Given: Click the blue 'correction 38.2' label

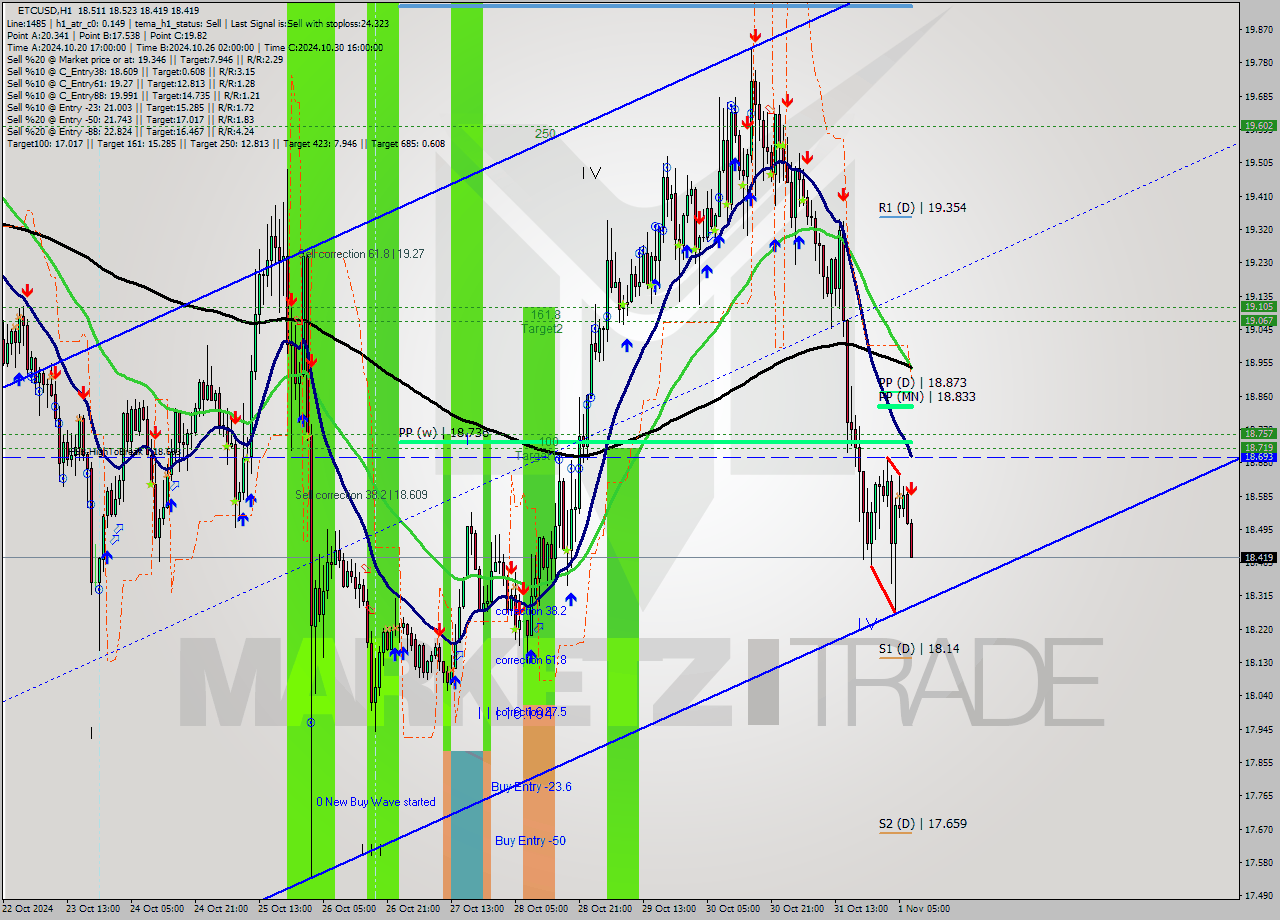Looking at the screenshot, I should 530,611.
